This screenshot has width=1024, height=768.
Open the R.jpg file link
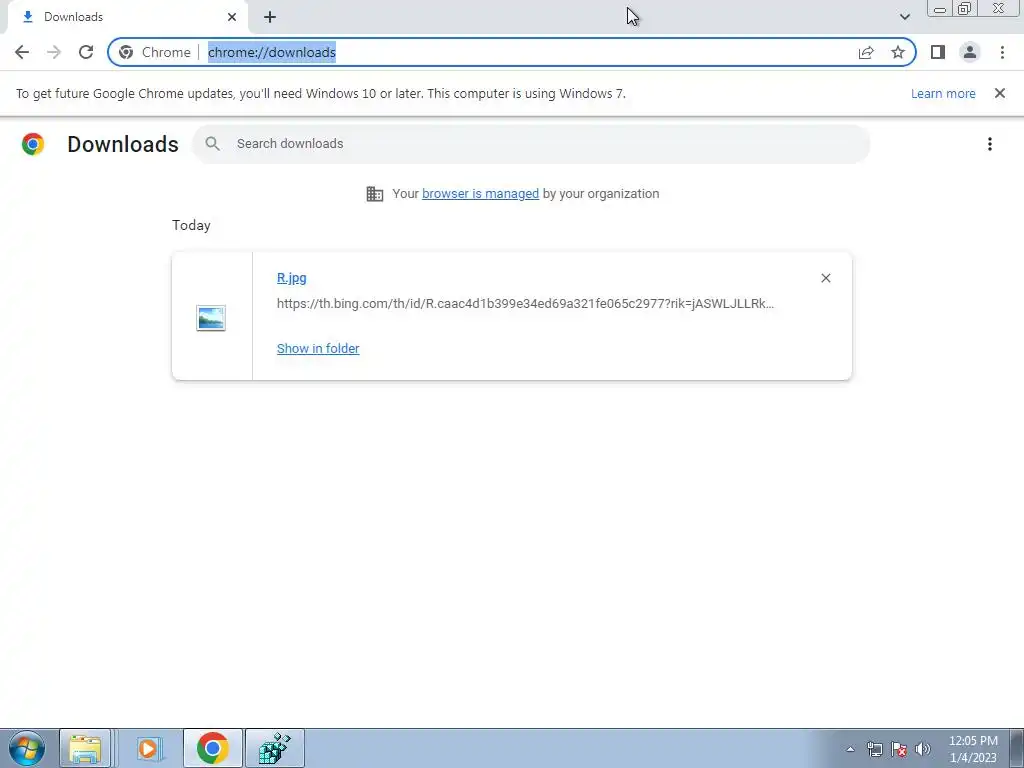coord(291,278)
